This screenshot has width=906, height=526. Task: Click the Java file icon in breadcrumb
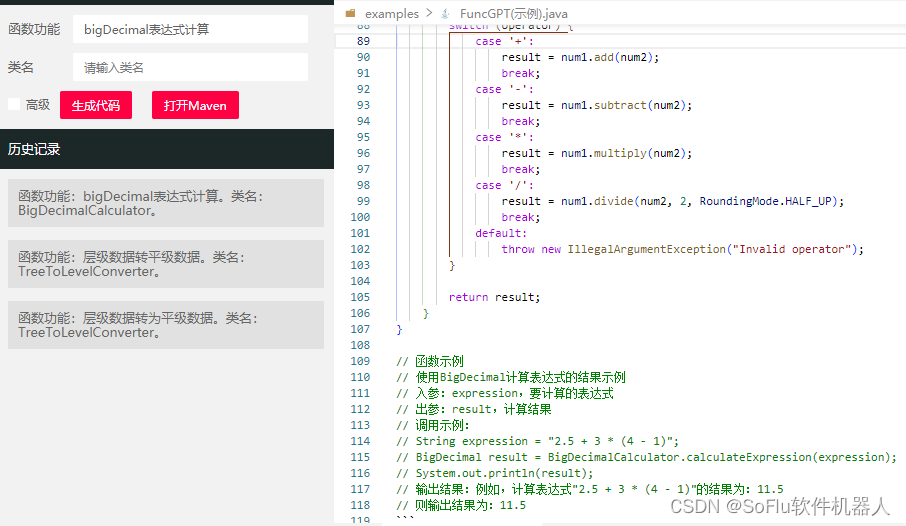[x=445, y=13]
